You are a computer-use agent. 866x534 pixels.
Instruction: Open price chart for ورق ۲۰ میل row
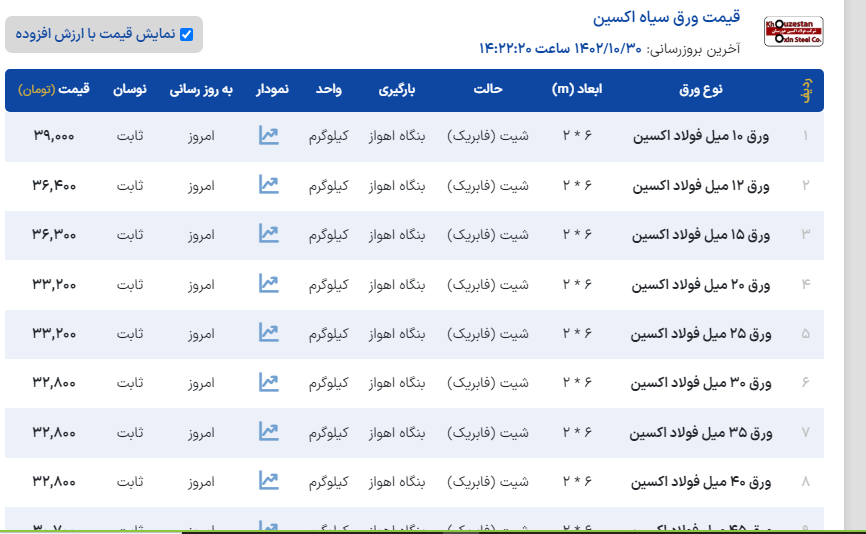click(268, 284)
